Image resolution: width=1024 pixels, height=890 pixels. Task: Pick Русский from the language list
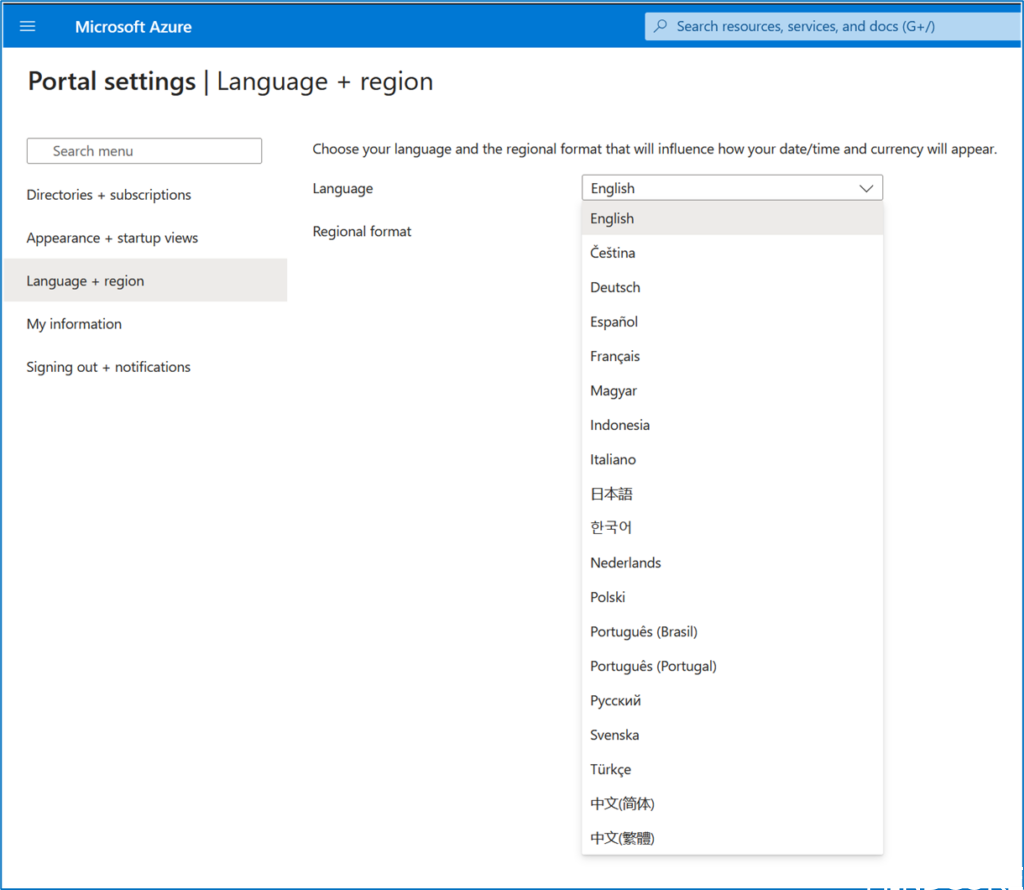click(x=615, y=701)
